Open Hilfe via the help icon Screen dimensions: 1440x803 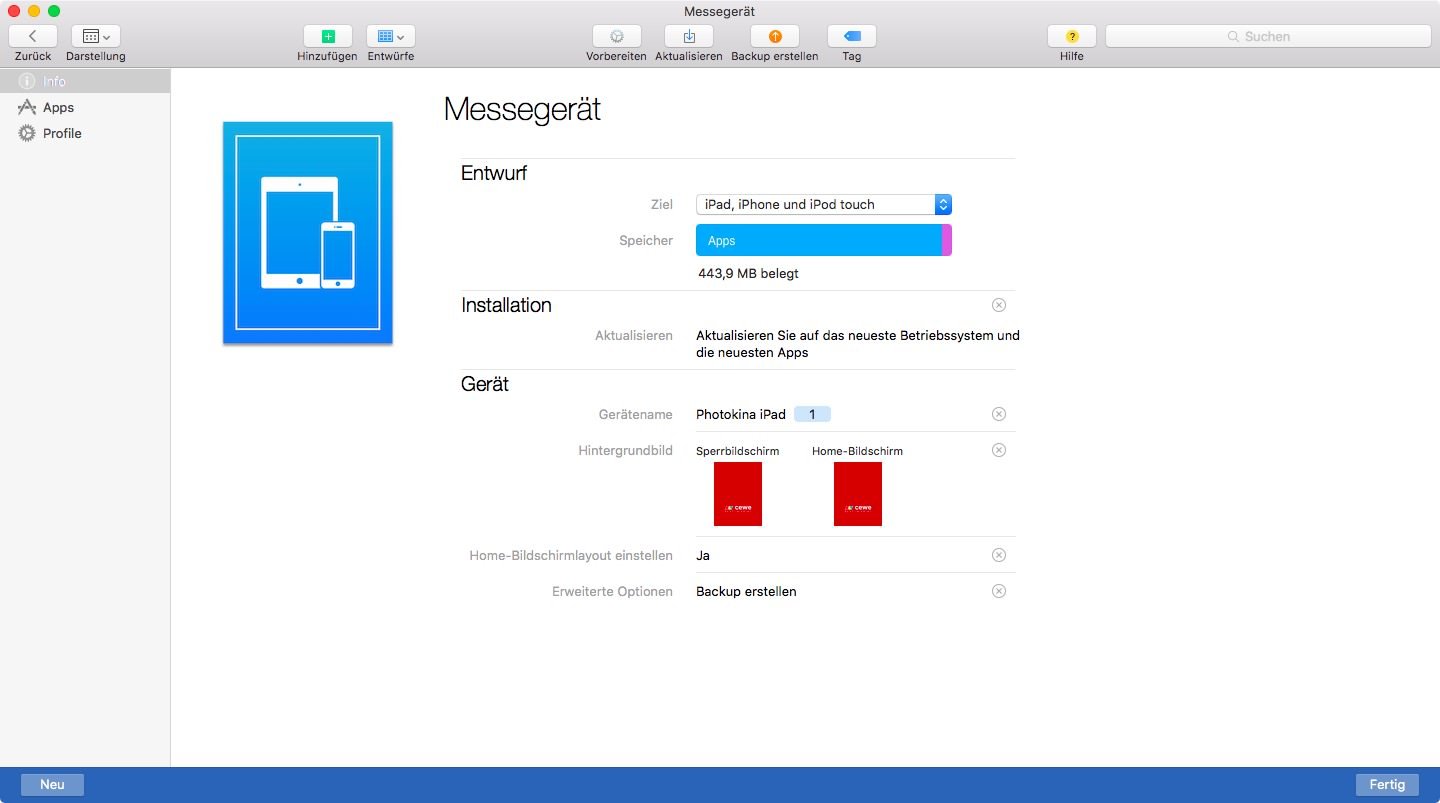[1070, 36]
